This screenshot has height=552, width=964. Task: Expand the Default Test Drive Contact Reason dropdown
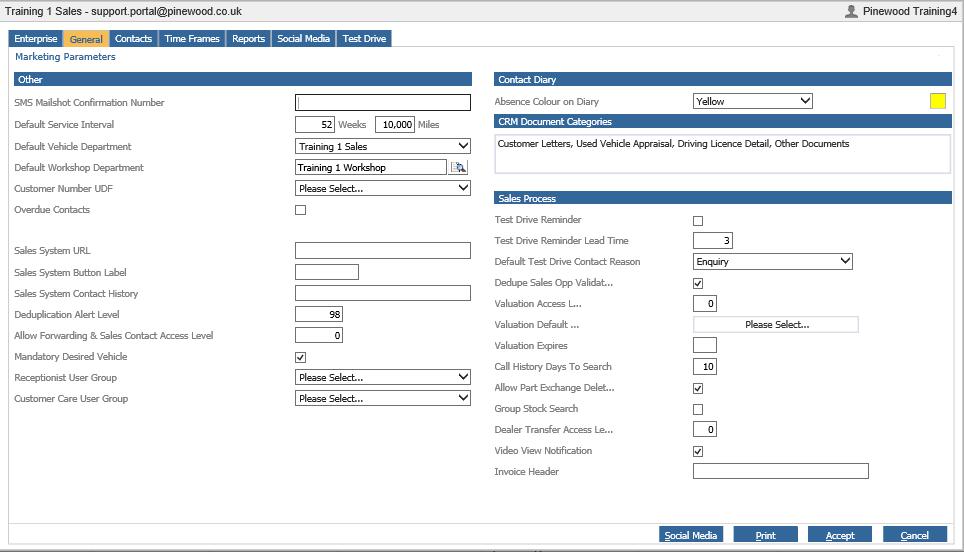(x=773, y=261)
